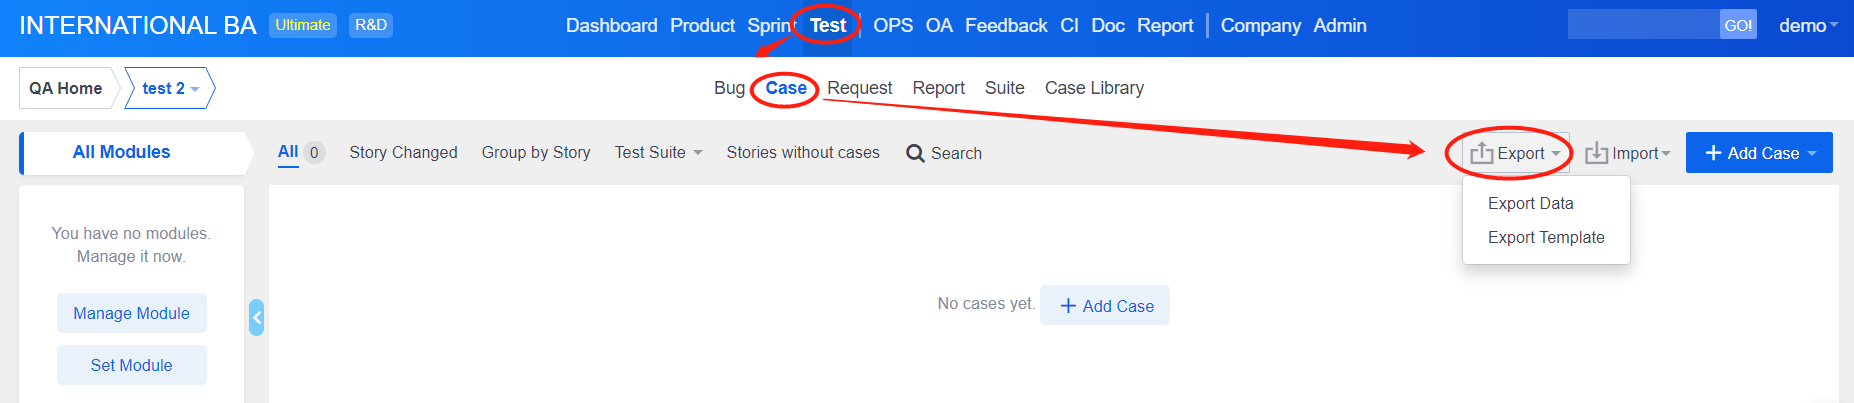The height and width of the screenshot is (403, 1854).
Task: Go to QA Home breadcrumb
Action: (66, 89)
